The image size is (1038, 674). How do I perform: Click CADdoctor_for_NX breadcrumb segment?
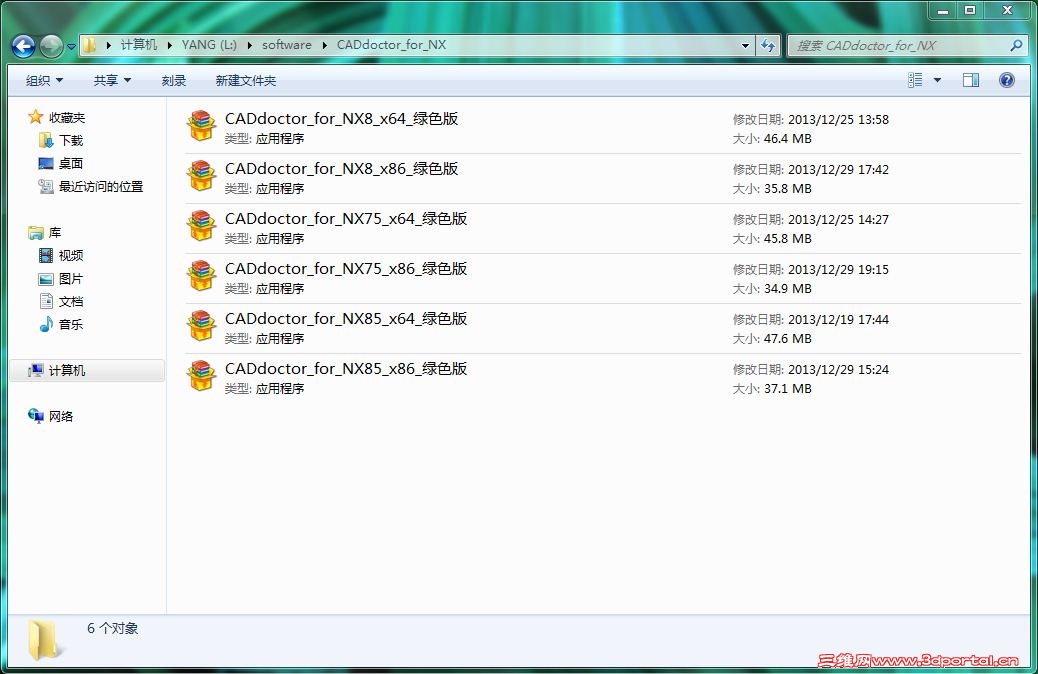(x=391, y=44)
